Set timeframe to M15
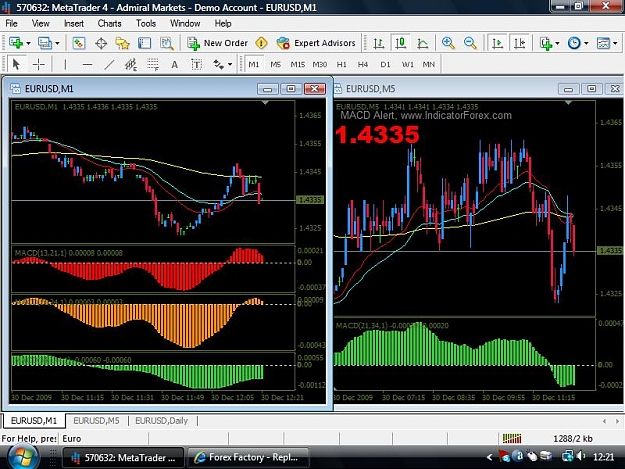This screenshot has width=625, height=469. pos(297,64)
